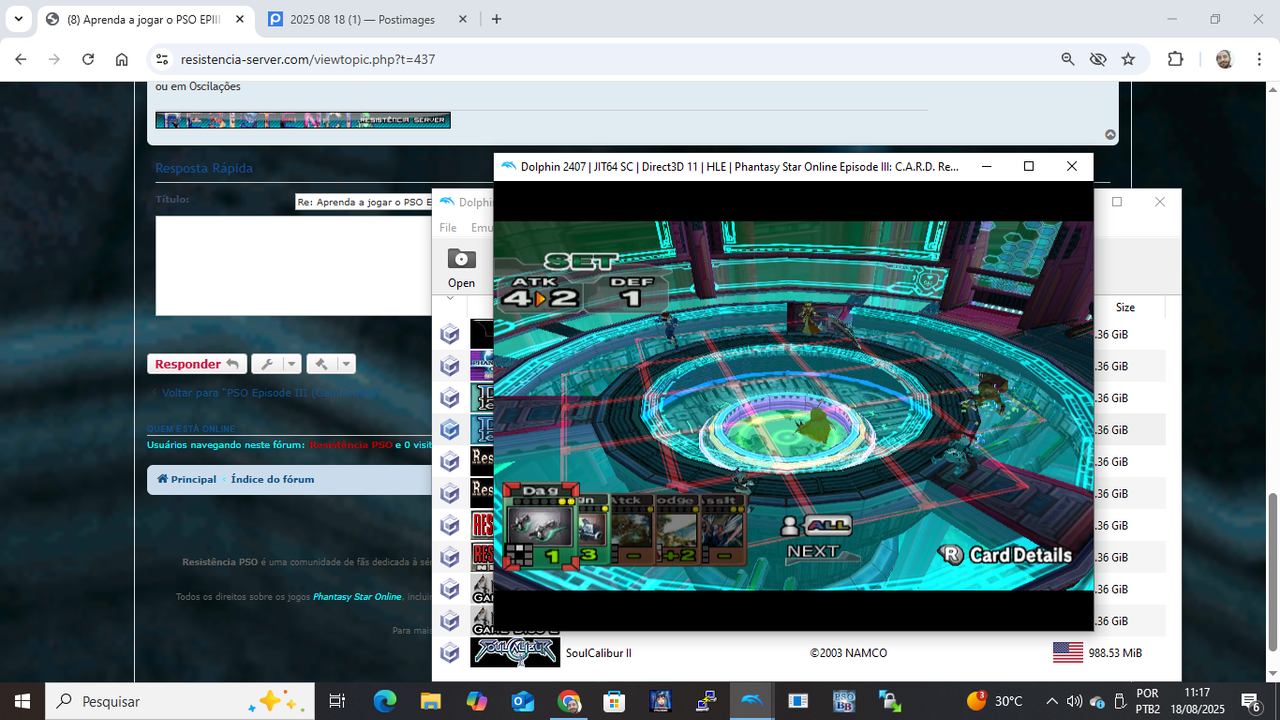
Task: Click the R Card Details prompt in game
Action: pyautogui.click(x=1006, y=555)
